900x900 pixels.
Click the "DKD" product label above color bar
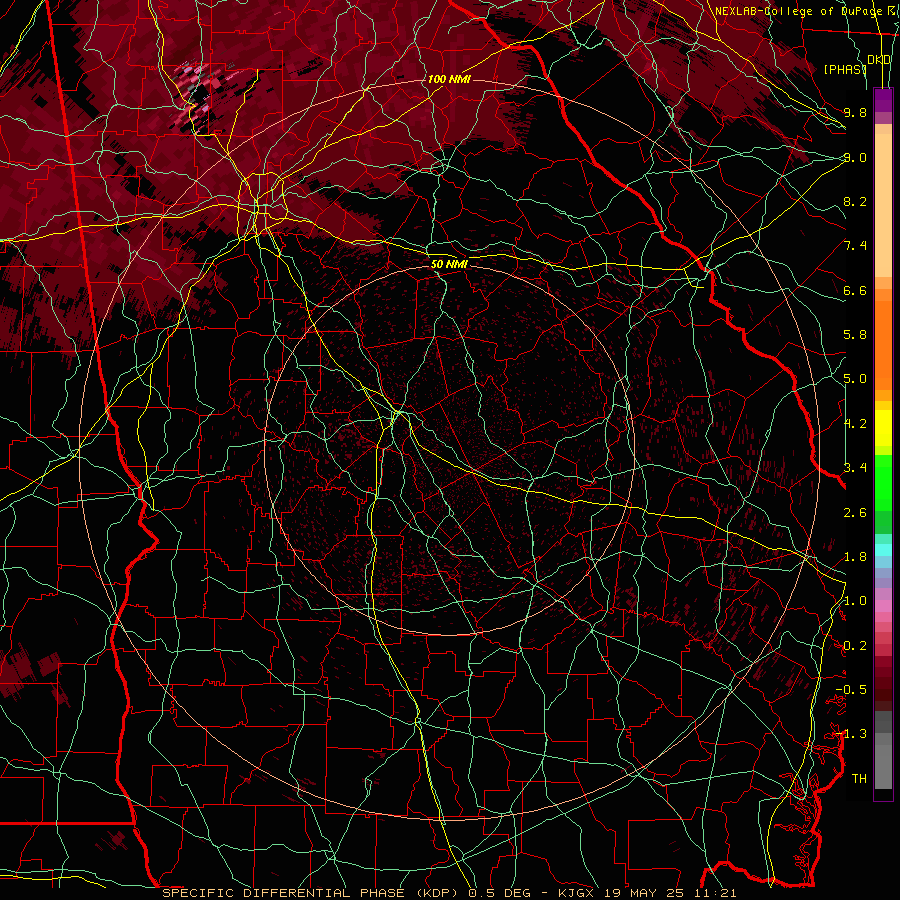point(879,60)
